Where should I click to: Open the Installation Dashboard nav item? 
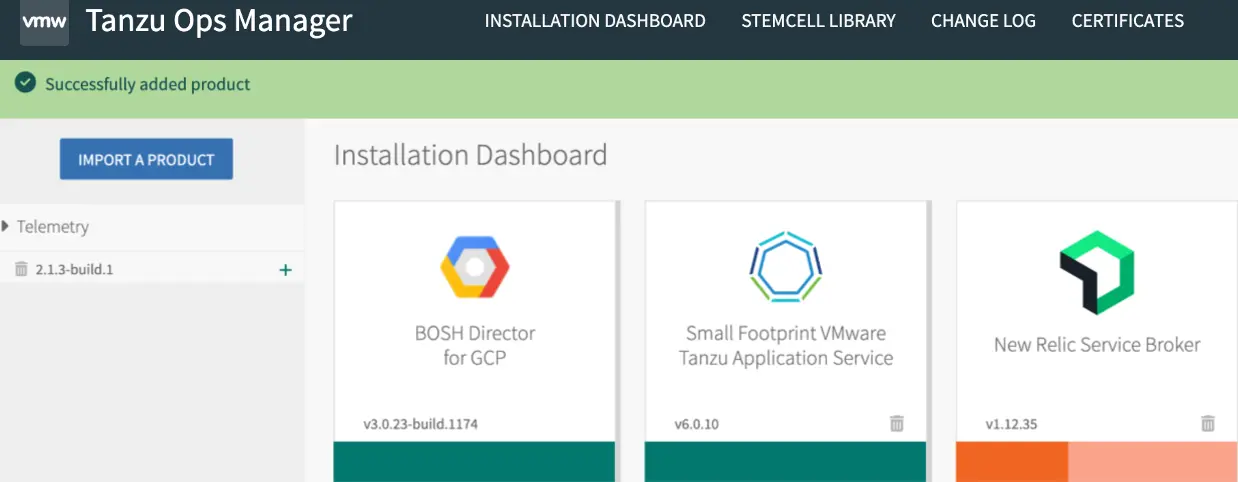click(595, 21)
